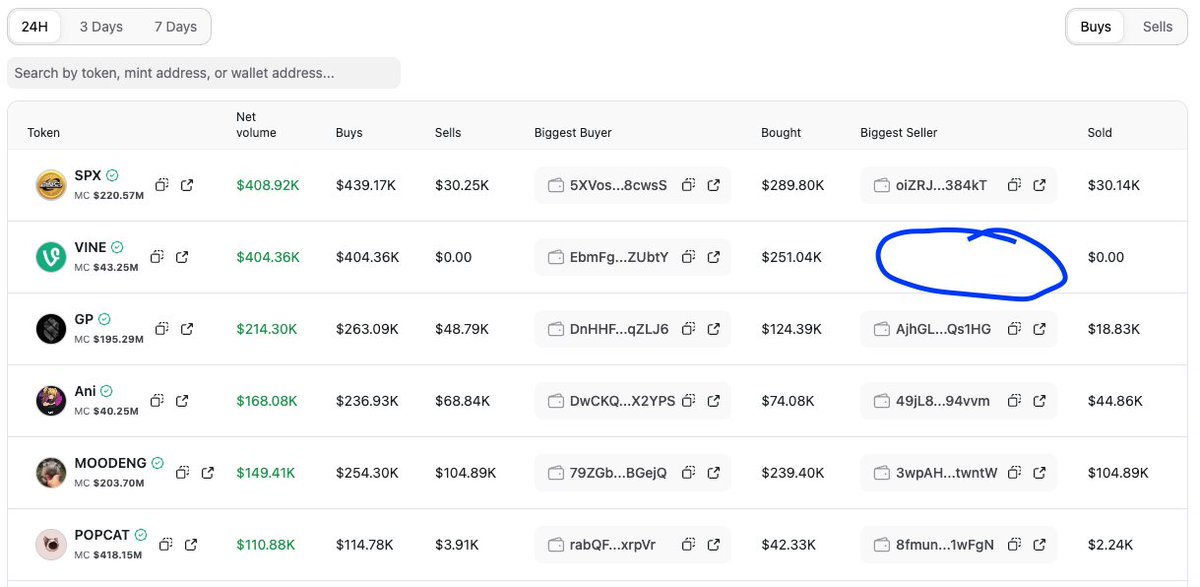Focus the token or wallet search field
Image resolution: width=1200 pixels, height=587 pixels.
(x=204, y=73)
